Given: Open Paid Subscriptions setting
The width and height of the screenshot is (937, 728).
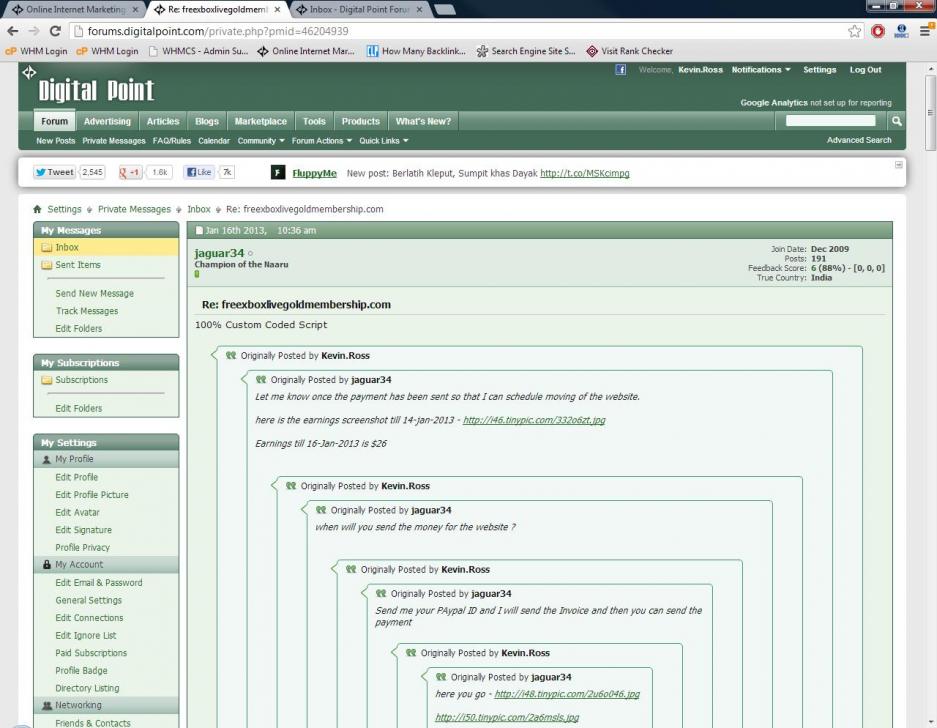Looking at the screenshot, I should point(91,653).
